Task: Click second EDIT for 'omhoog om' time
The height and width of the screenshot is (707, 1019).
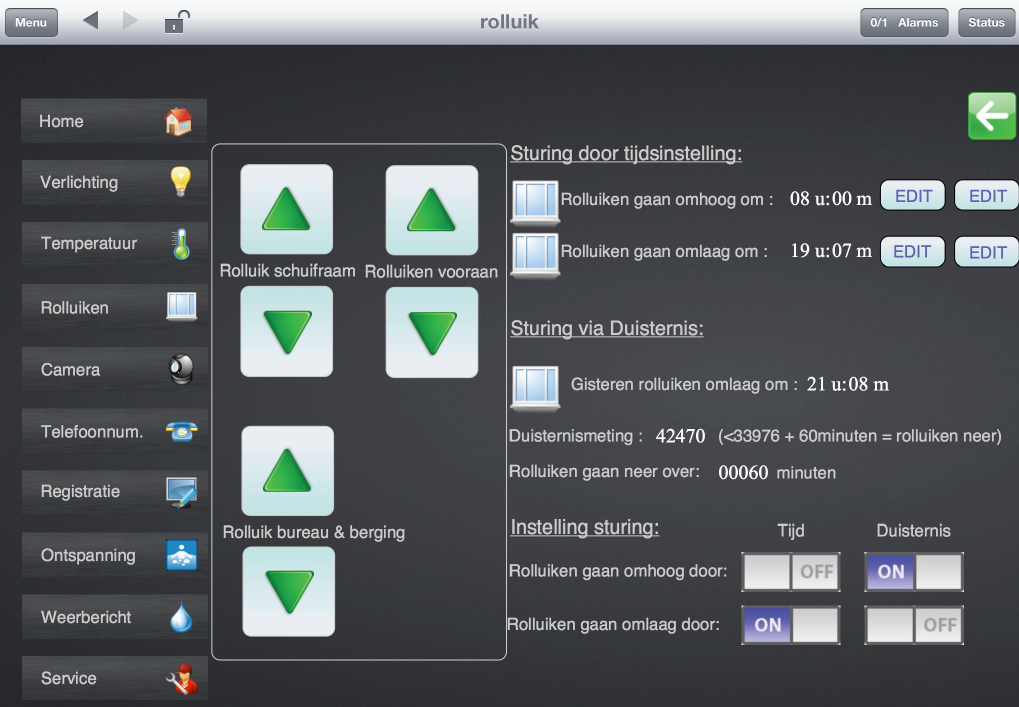Action: pos(987,196)
